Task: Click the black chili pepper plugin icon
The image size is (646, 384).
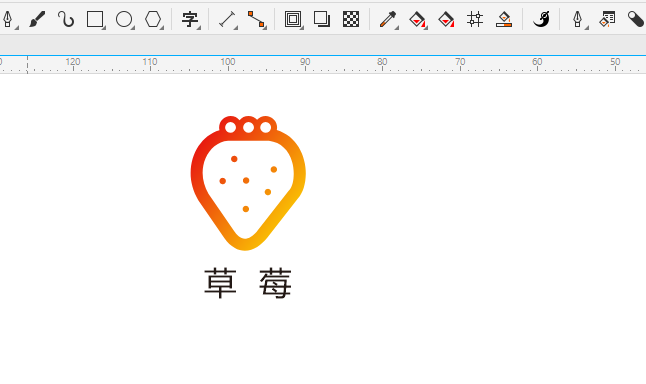Action: (541, 19)
